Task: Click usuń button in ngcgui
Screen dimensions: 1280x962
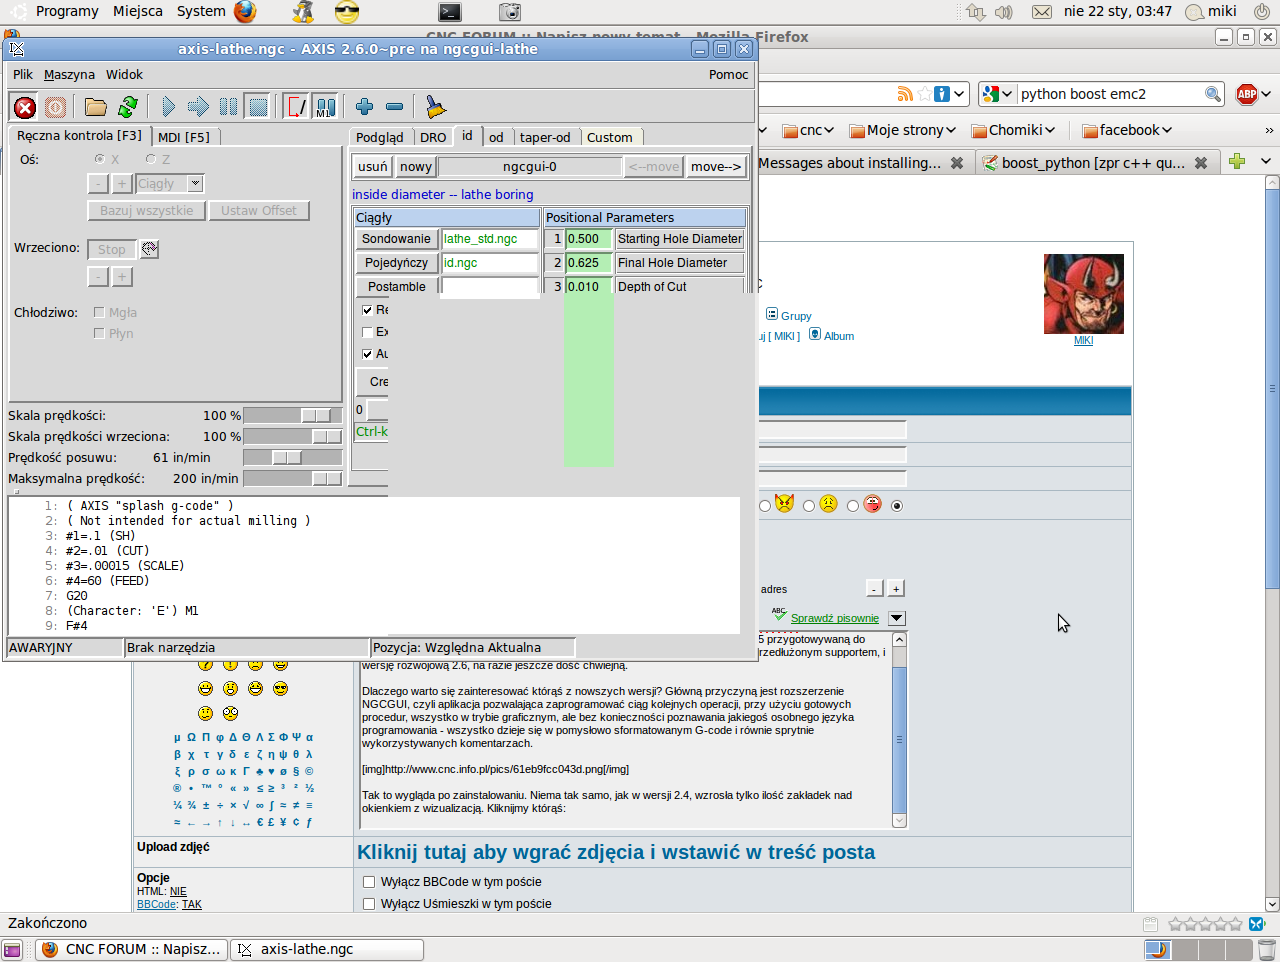Action: [372, 167]
